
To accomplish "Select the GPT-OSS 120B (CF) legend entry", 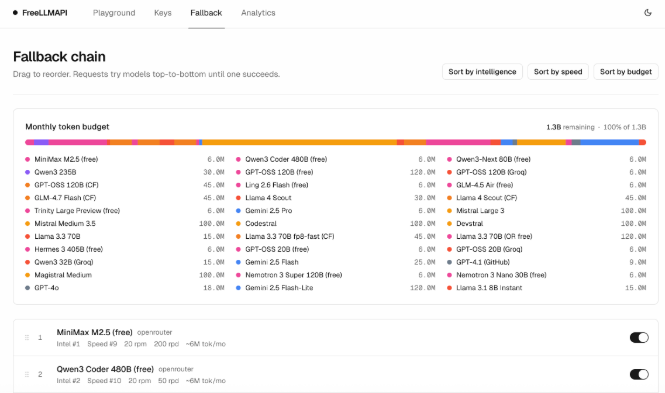I will [x=125, y=185].
